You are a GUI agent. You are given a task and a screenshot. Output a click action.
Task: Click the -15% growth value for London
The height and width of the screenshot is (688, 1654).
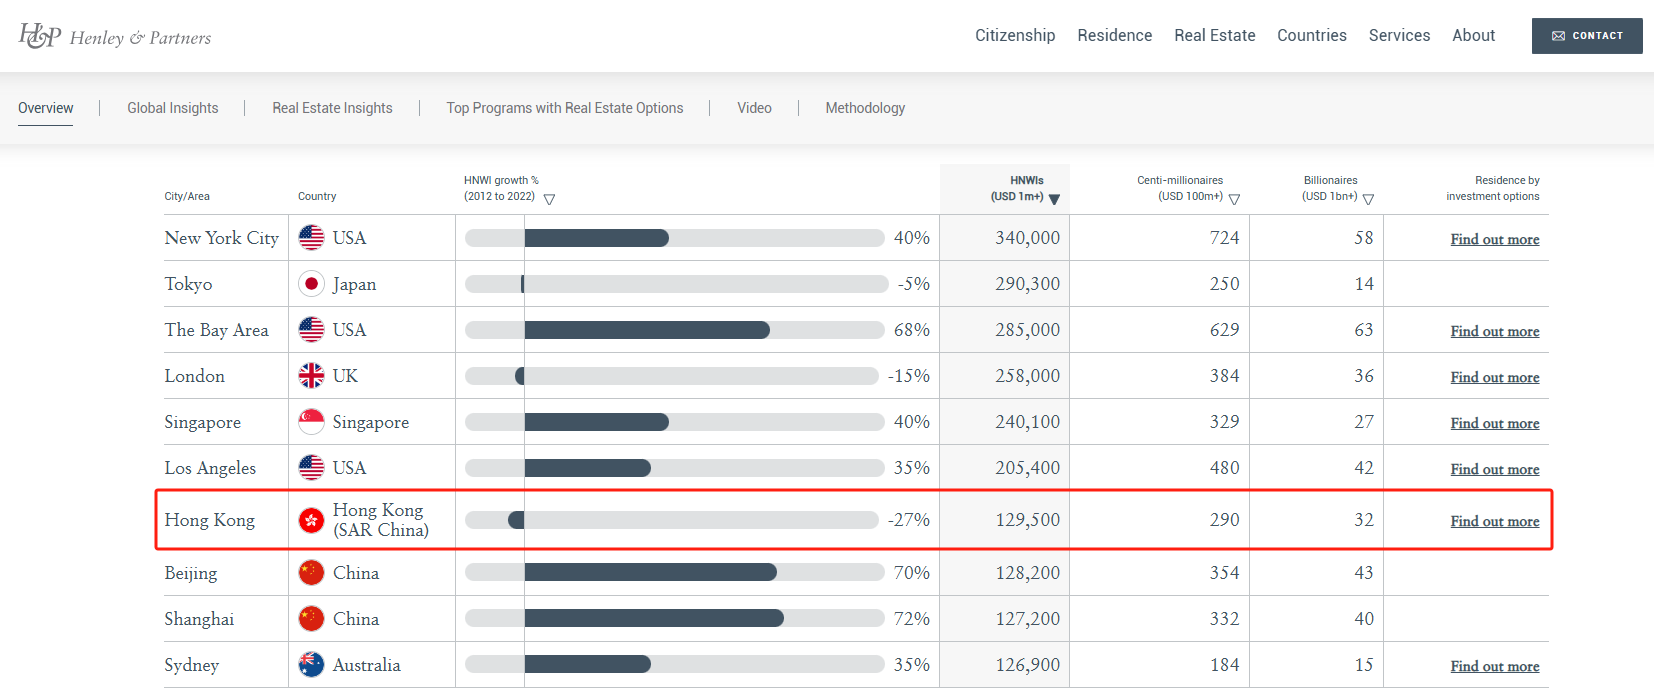pos(909,376)
